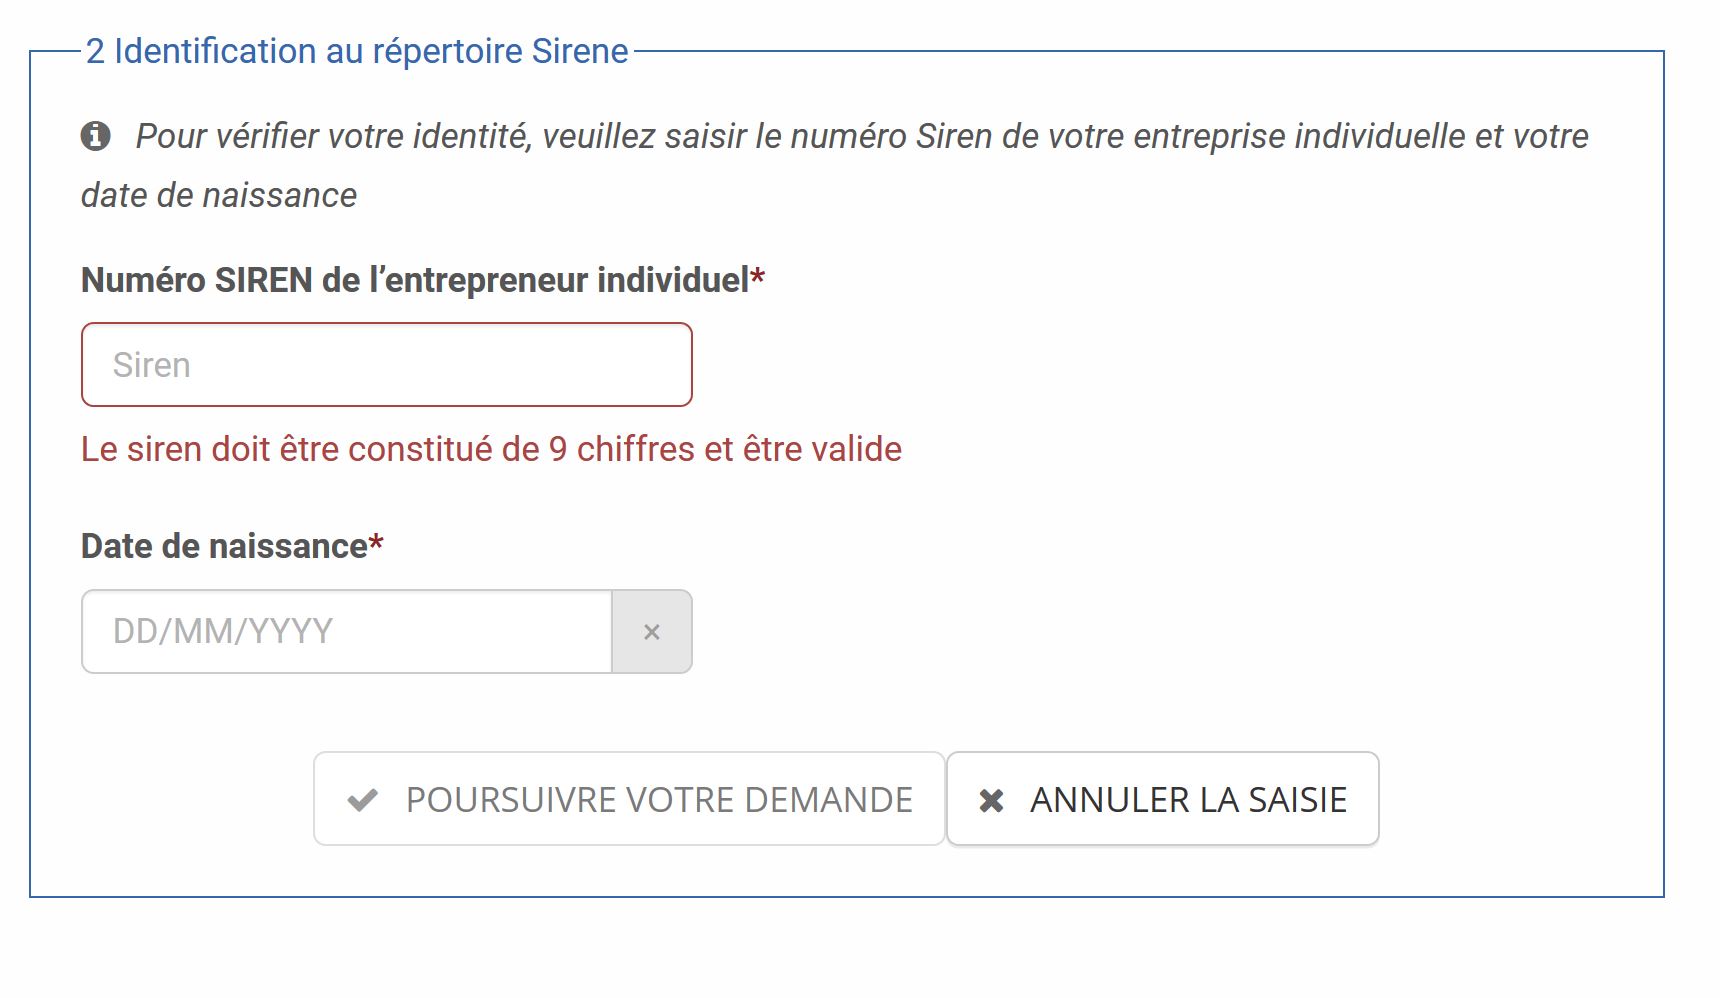
Task: Click the grey Siren placeholder text
Action: [151, 365]
